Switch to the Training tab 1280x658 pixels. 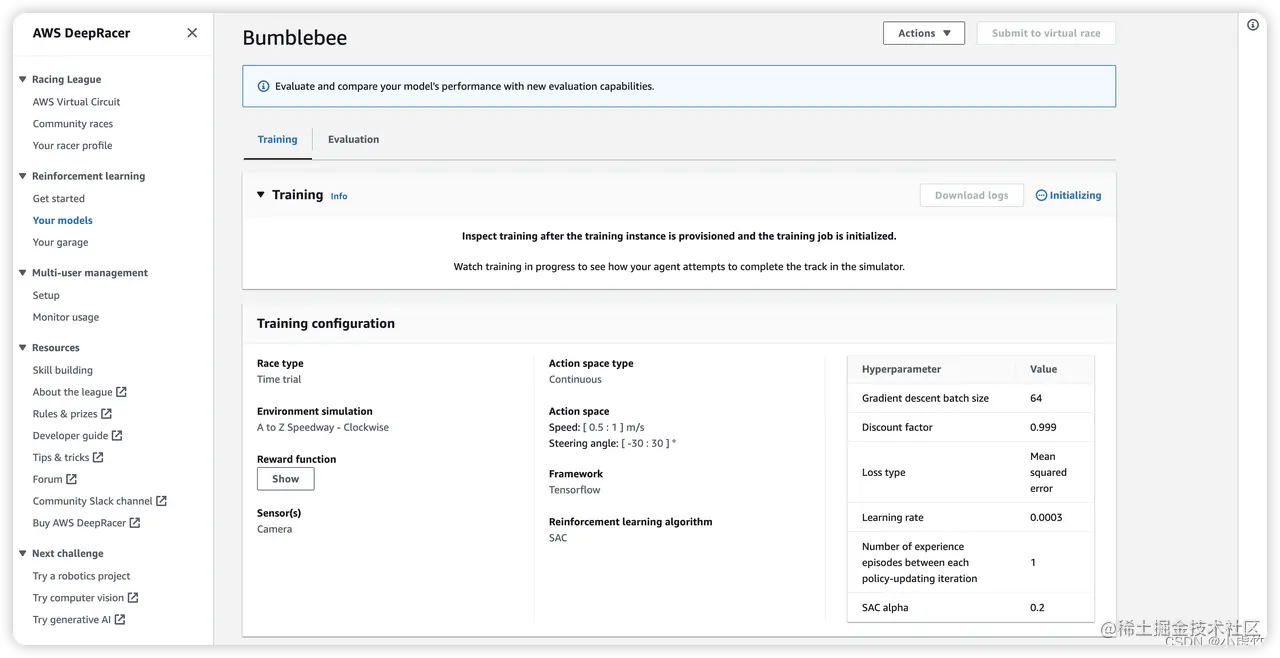coord(277,140)
